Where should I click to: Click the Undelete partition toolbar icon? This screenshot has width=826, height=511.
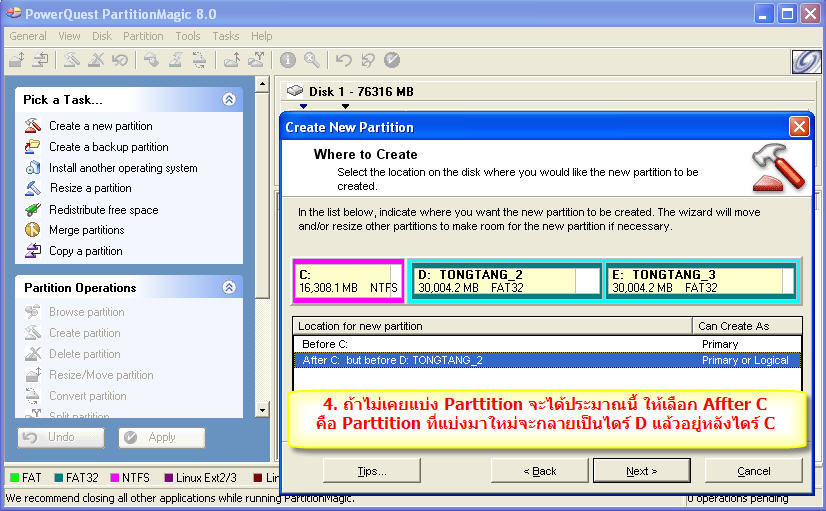coord(120,60)
